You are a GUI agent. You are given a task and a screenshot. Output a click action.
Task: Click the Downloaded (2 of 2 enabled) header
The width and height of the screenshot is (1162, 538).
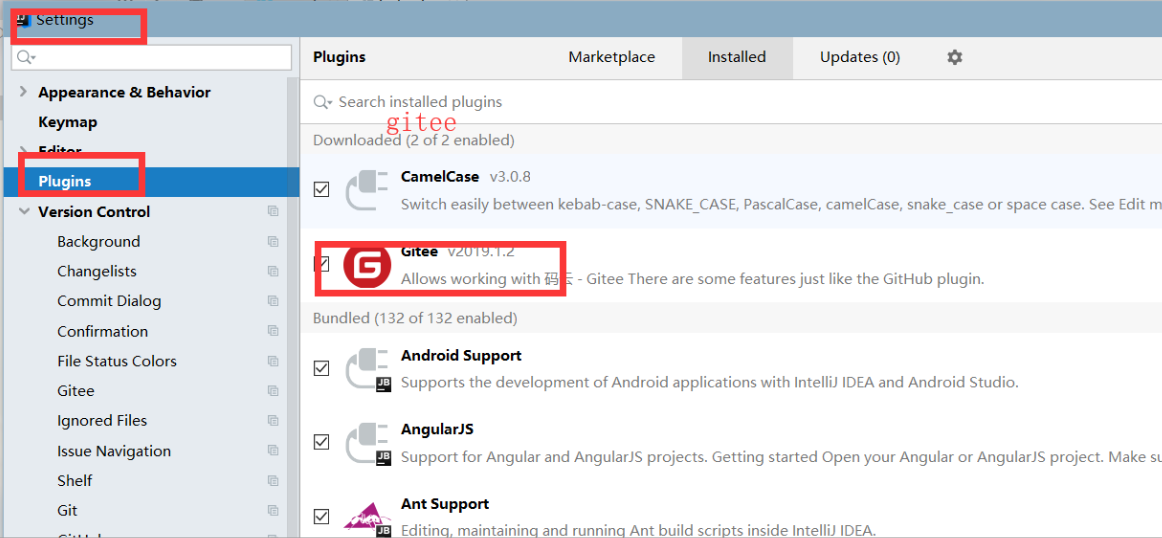[x=414, y=139]
